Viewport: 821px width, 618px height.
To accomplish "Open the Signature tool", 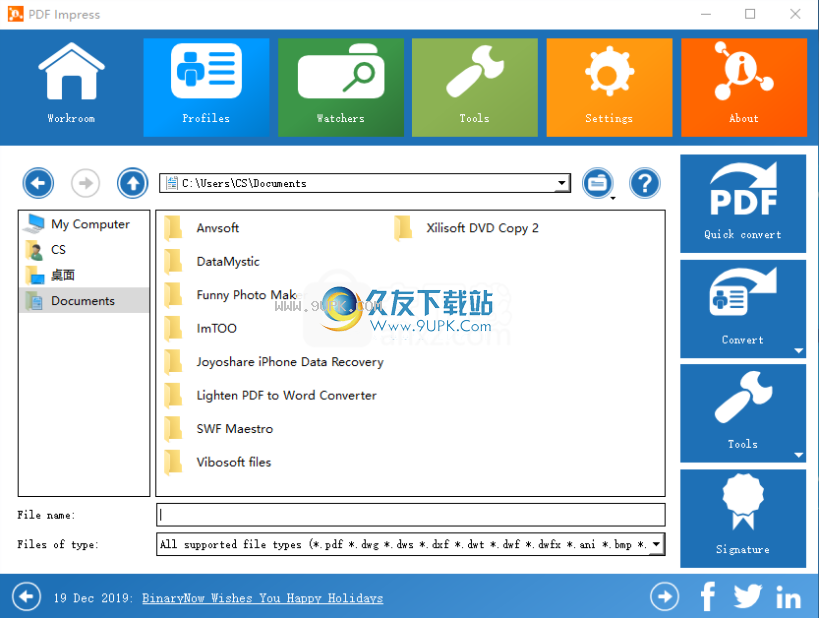I will coord(743,518).
